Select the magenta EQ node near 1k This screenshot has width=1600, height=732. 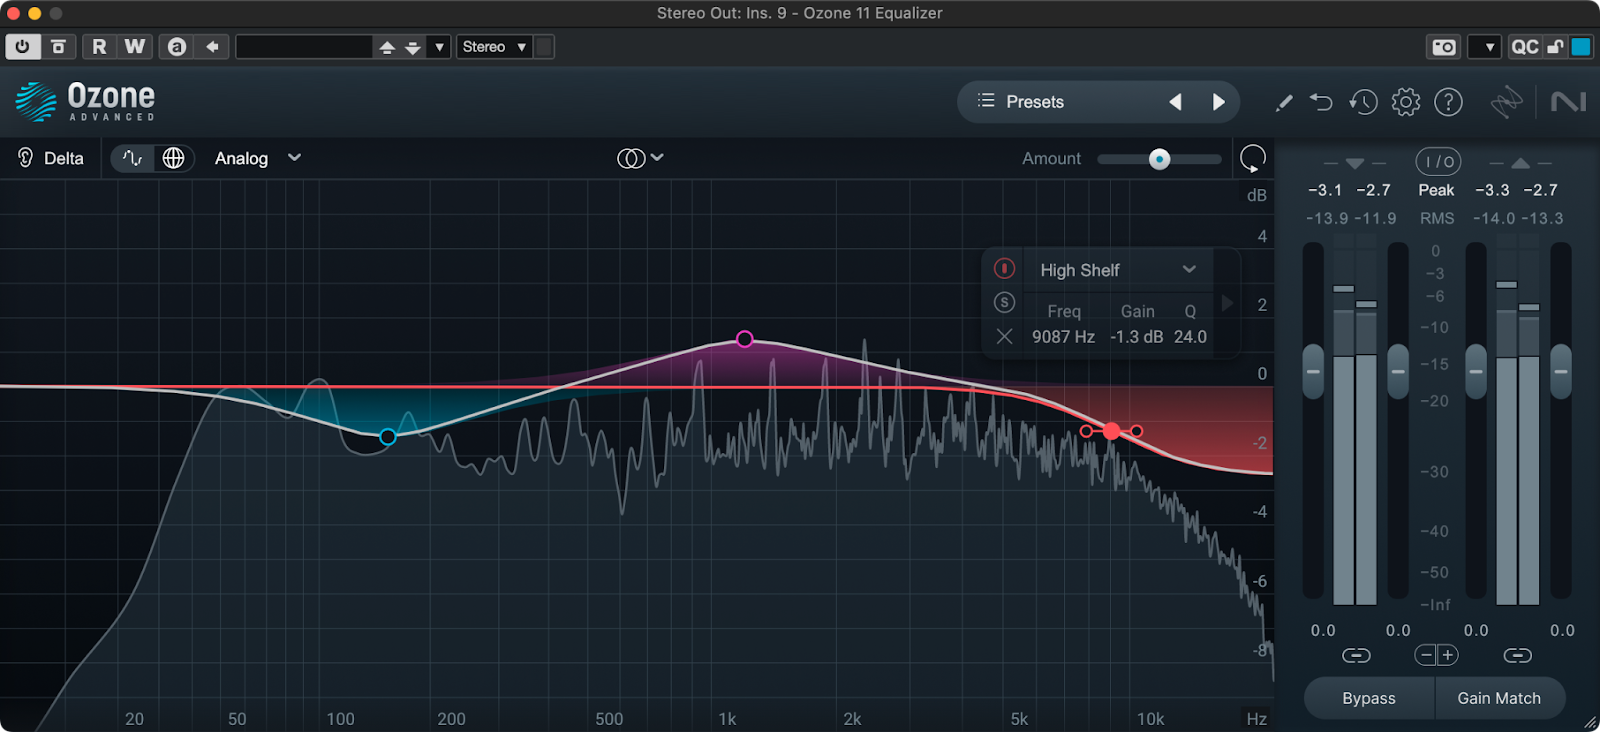tap(744, 339)
